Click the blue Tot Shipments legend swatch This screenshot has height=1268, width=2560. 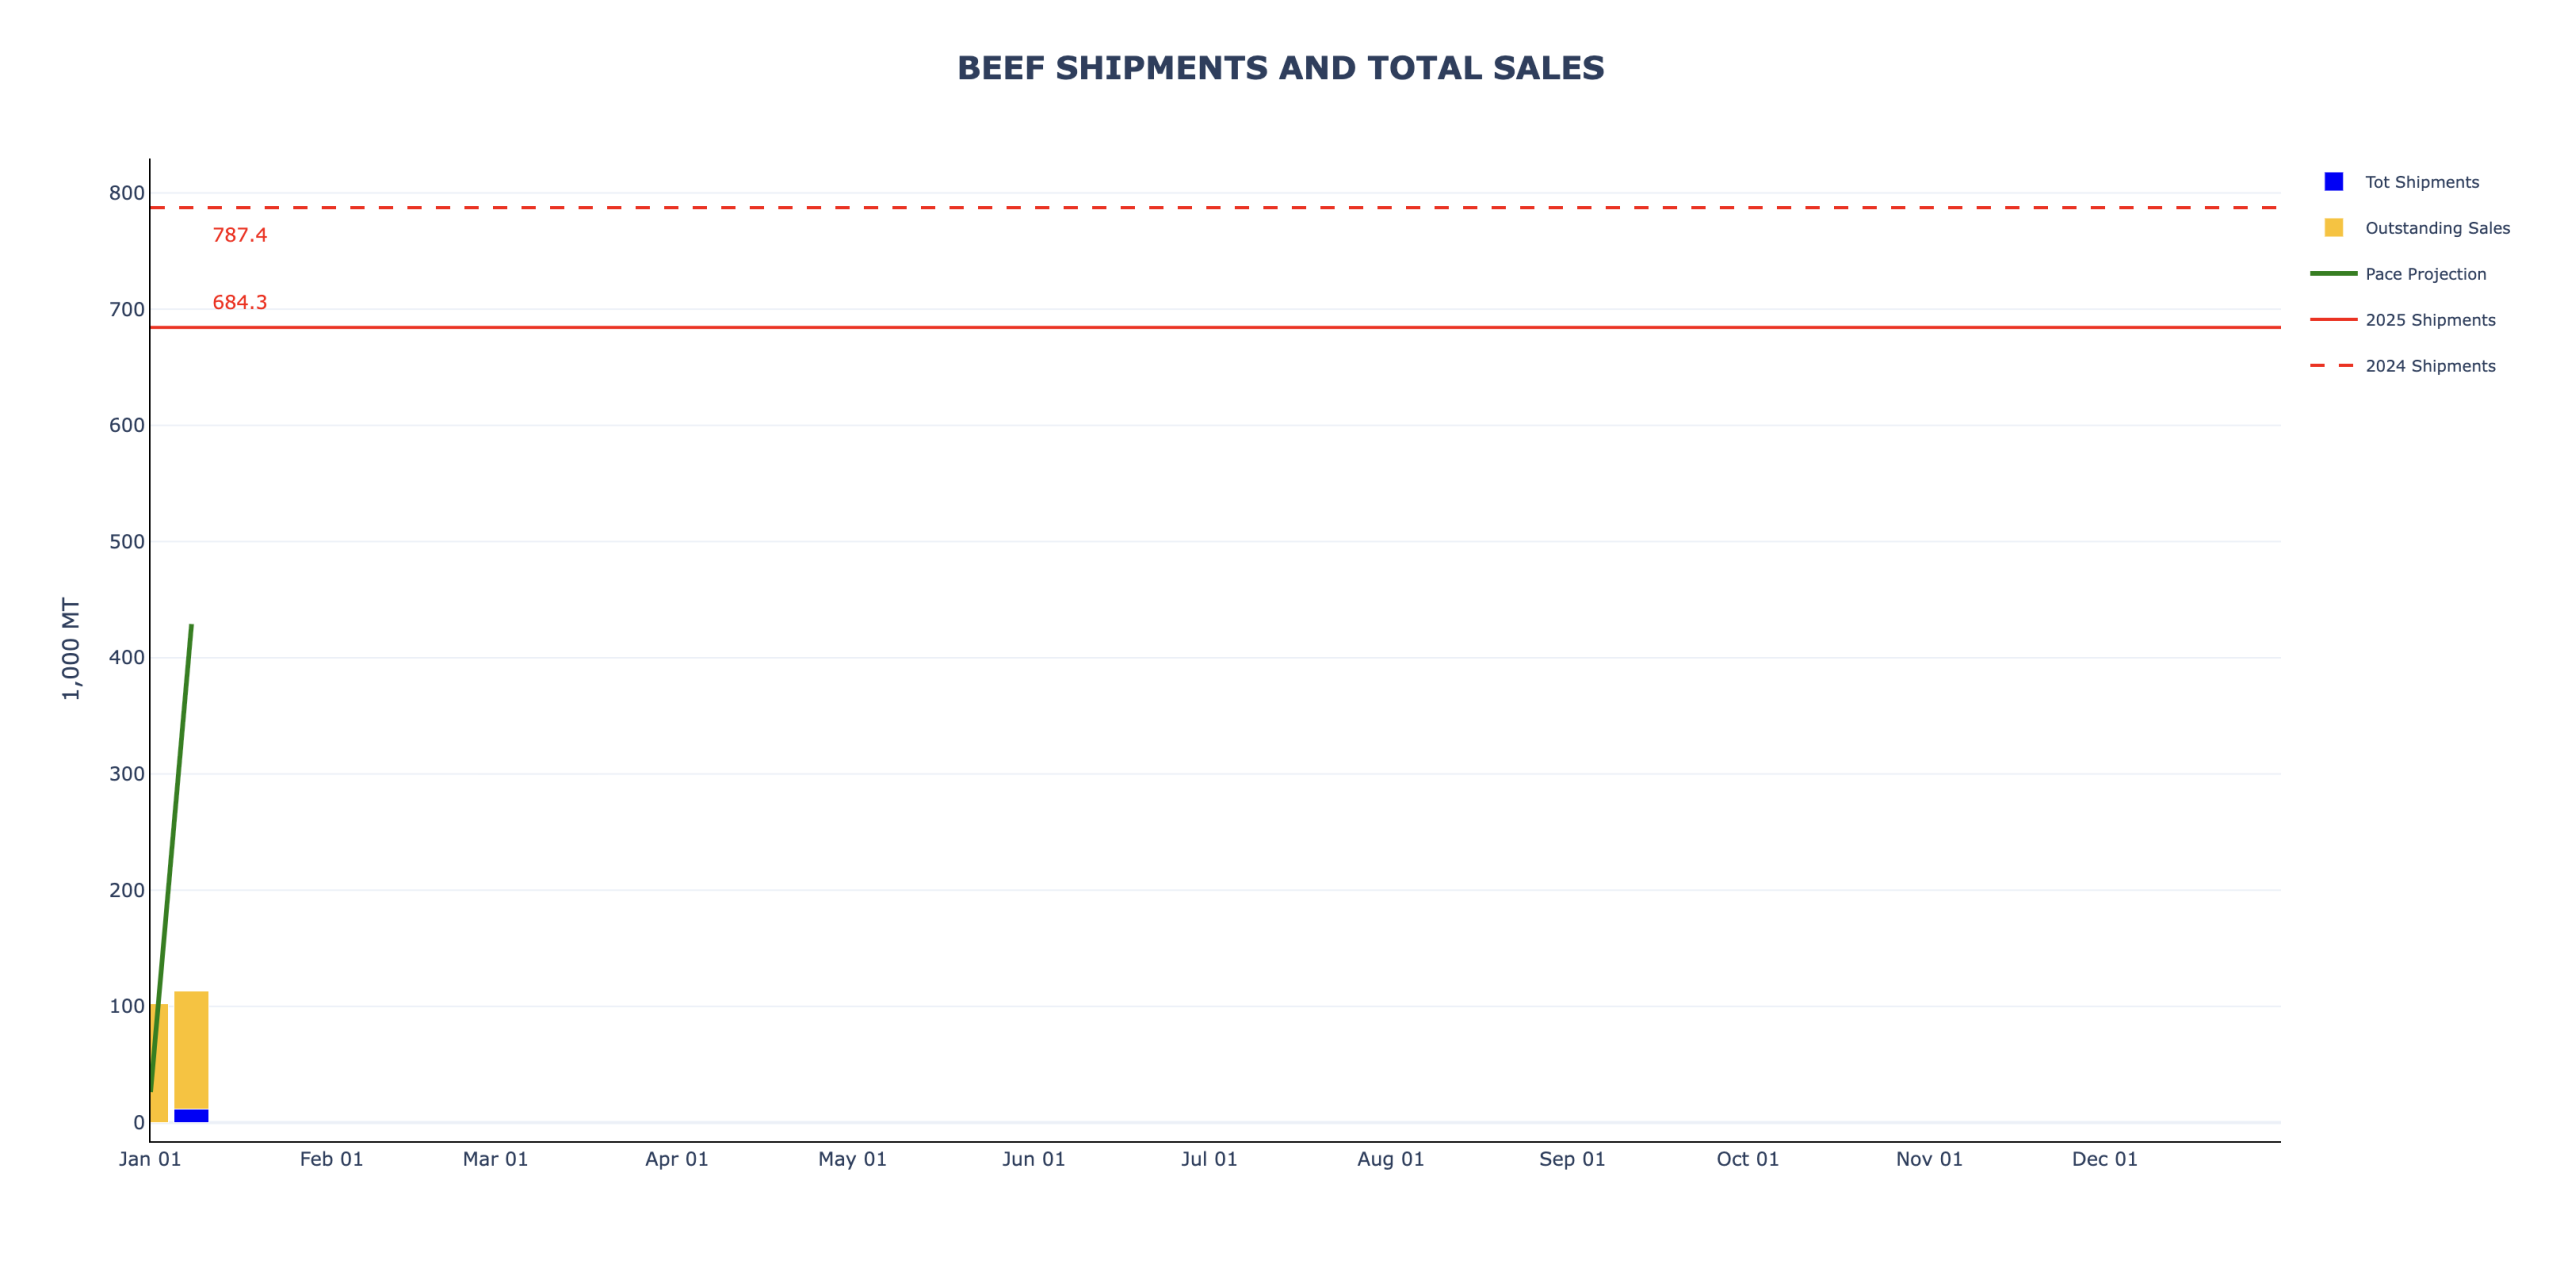[2332, 182]
